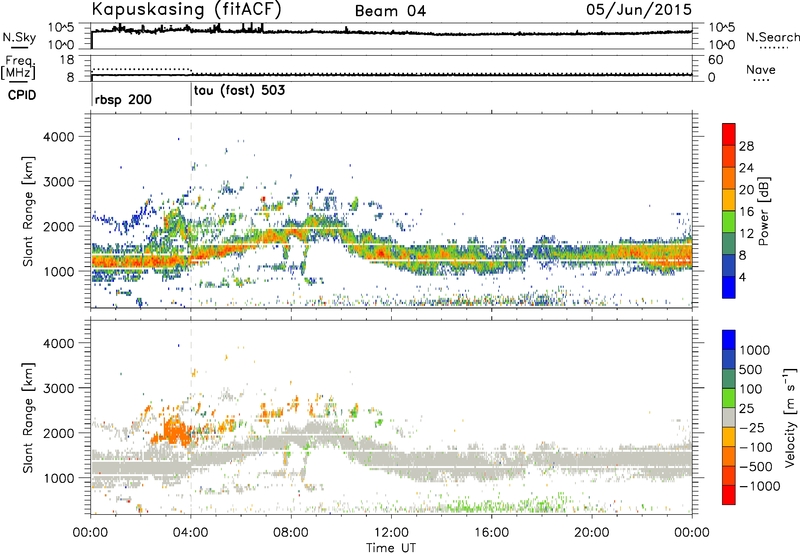Click the 'N.Search' legend label
Viewport: 800px width, 554px height.
[x=772, y=37]
